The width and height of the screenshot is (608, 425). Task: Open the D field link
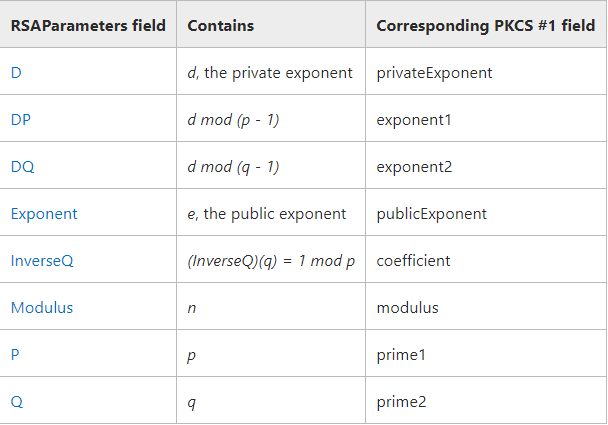tap(16, 73)
